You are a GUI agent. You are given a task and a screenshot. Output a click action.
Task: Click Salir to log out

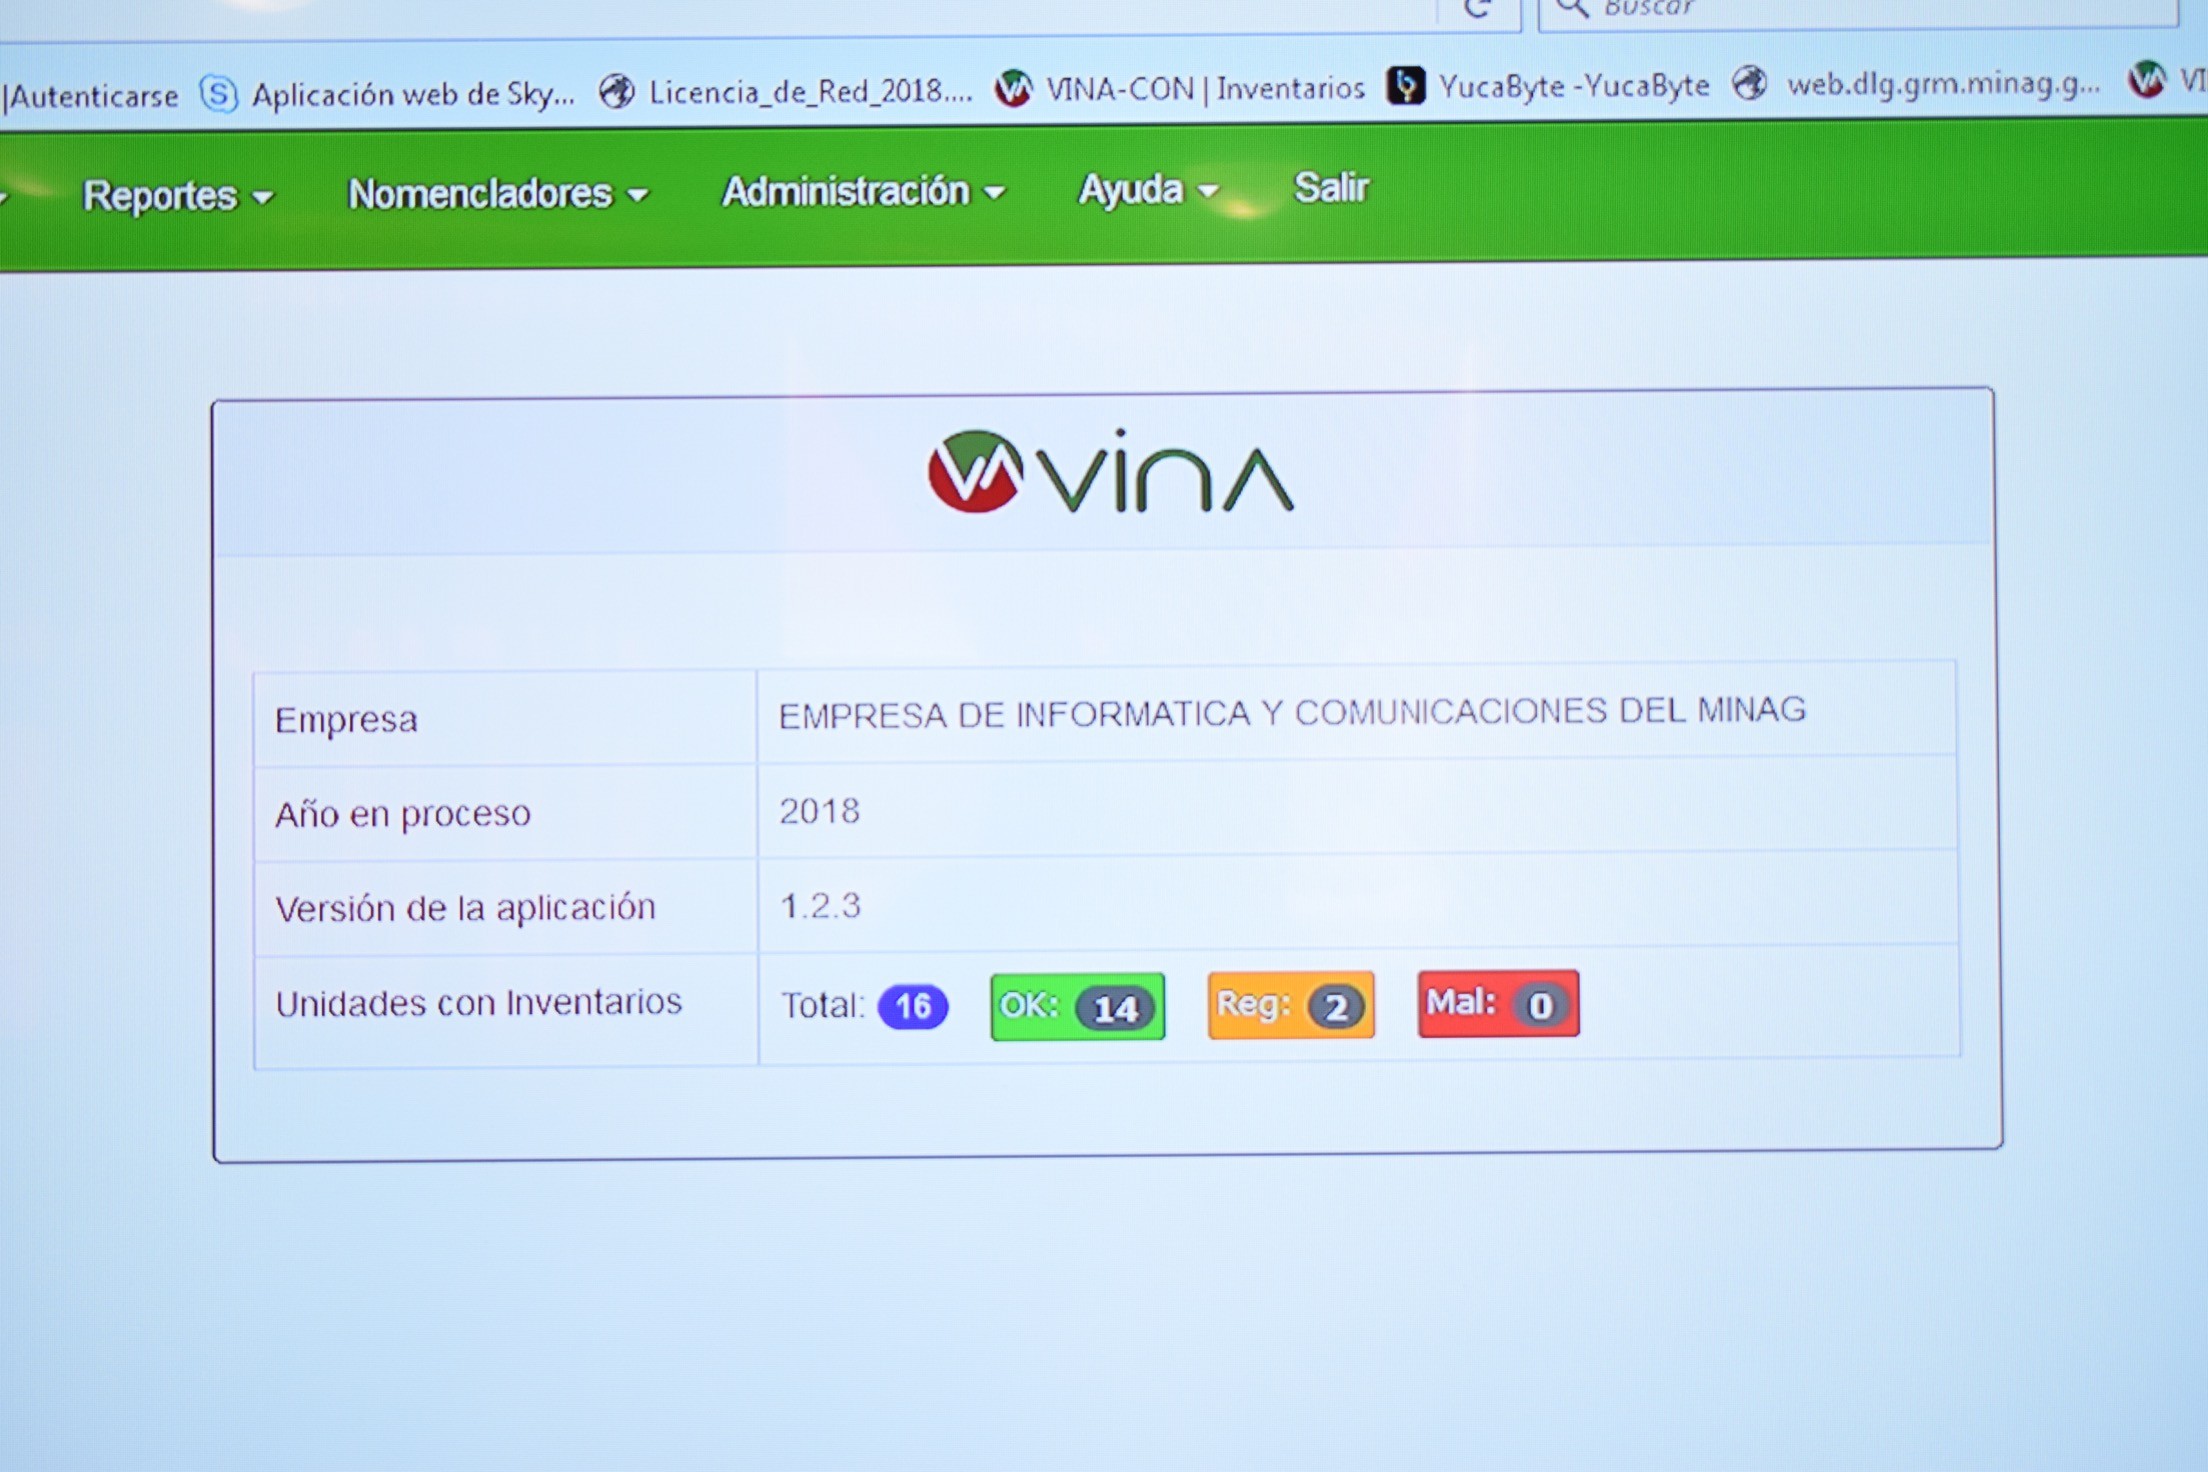[x=1331, y=187]
